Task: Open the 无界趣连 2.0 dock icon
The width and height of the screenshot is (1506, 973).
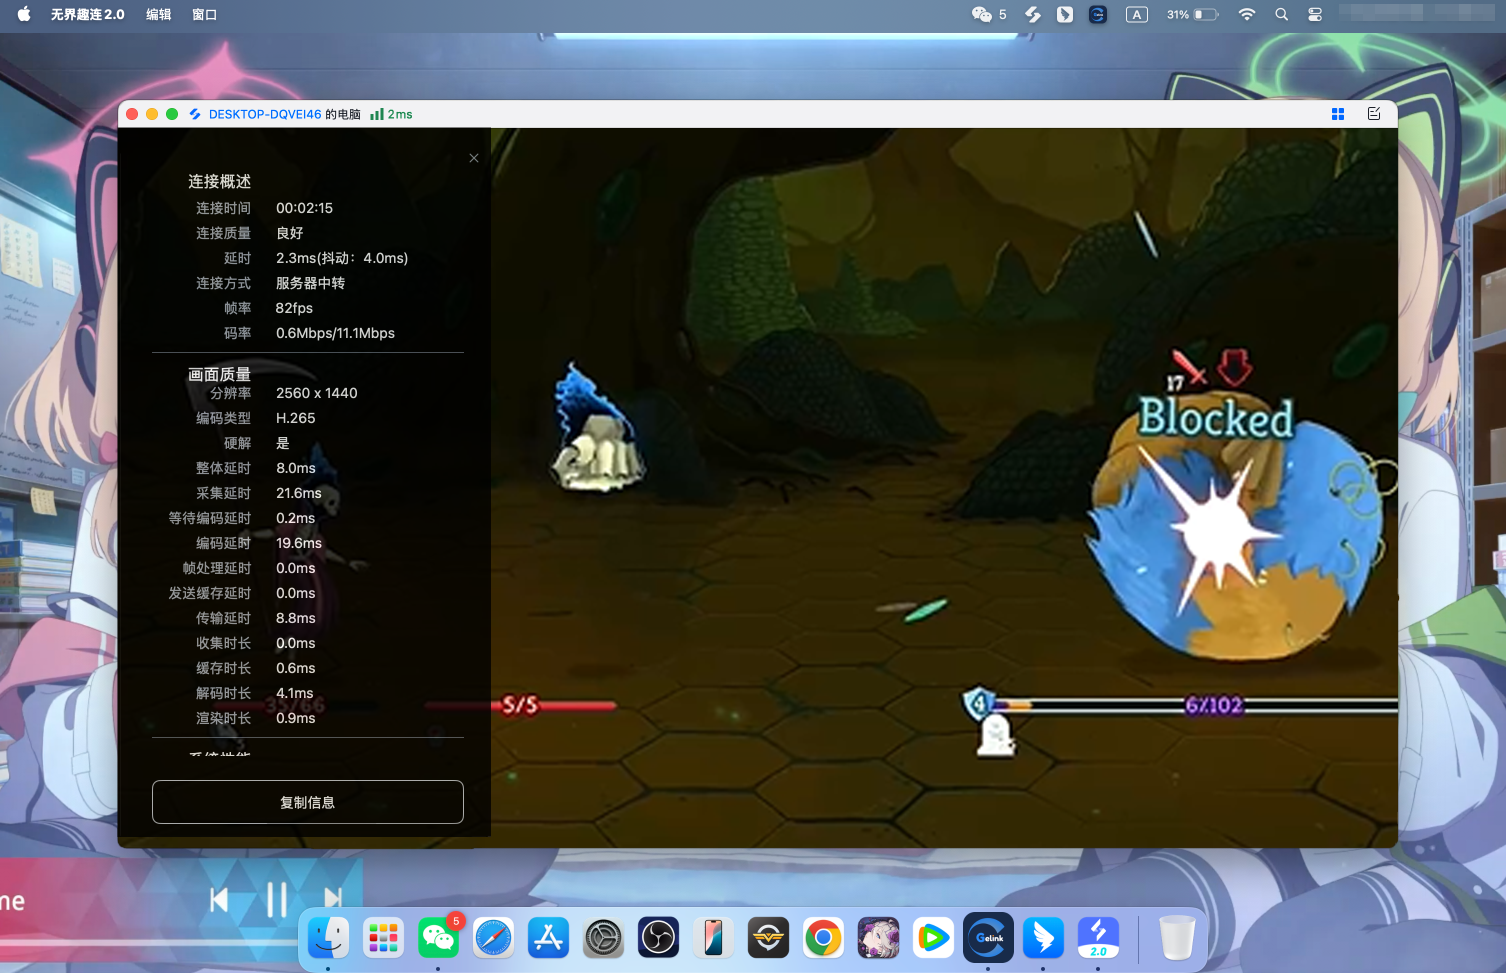Action: [1098, 938]
